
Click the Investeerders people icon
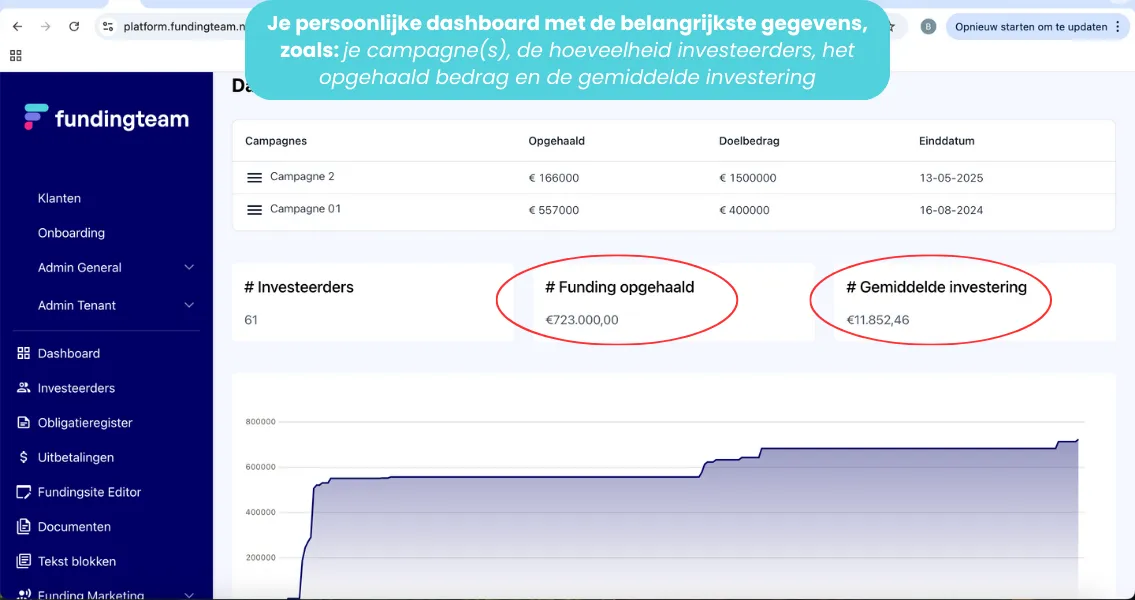tap(24, 389)
